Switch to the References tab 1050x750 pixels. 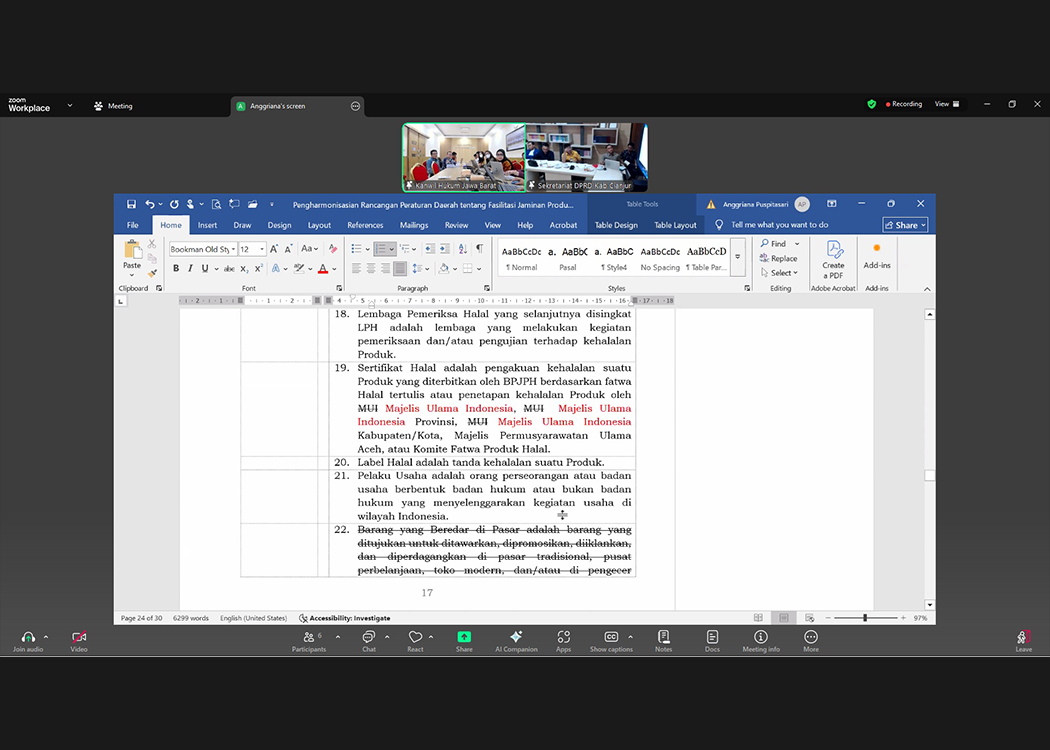[365, 225]
